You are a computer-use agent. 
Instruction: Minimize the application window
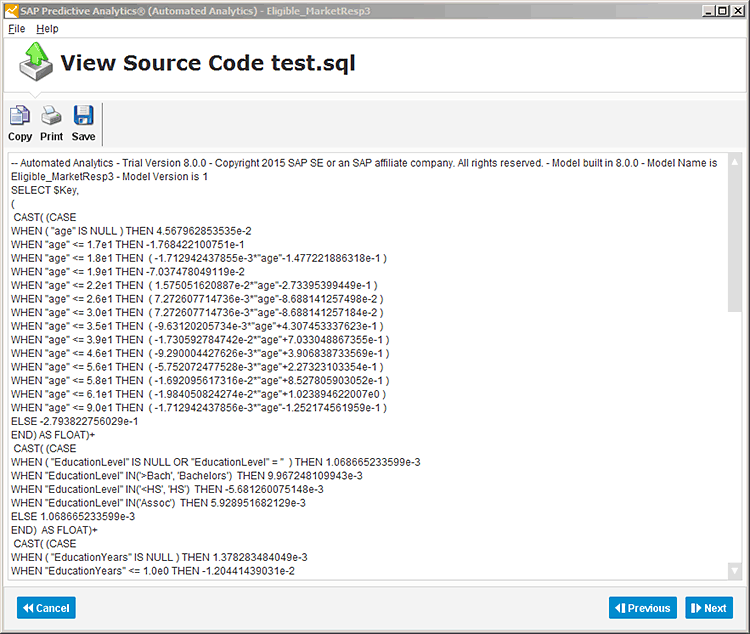(x=709, y=11)
